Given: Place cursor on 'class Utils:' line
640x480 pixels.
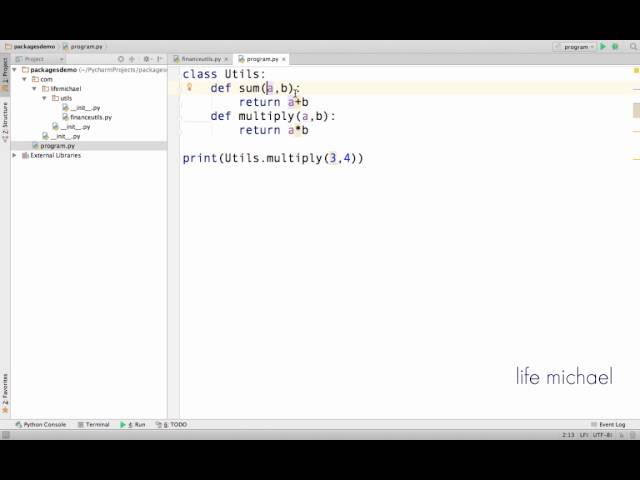Looking at the screenshot, I should [x=224, y=74].
